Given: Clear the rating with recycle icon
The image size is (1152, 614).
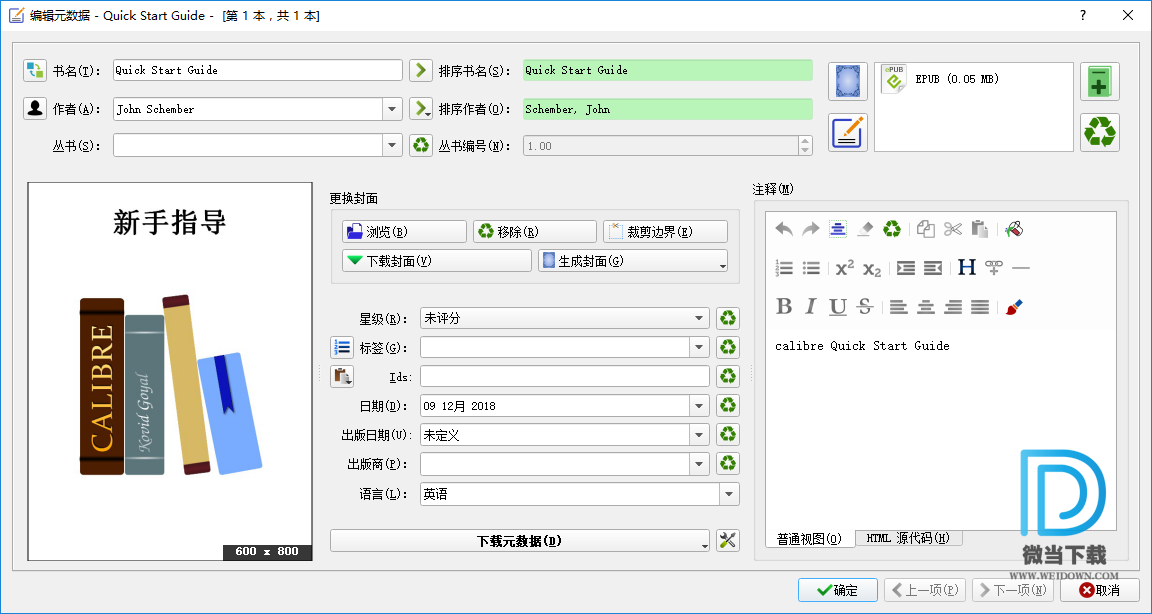Looking at the screenshot, I should click(x=727, y=318).
